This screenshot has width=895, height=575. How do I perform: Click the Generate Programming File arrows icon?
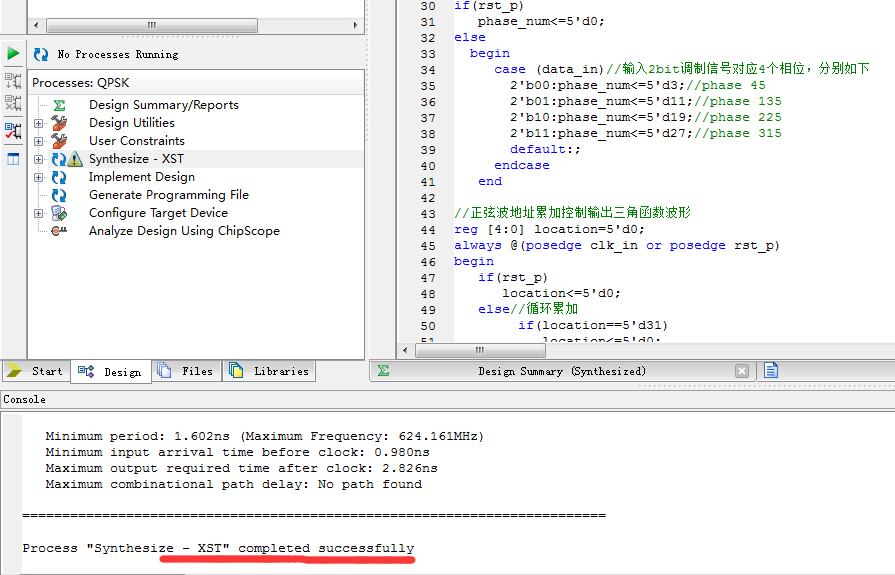click(x=59, y=195)
